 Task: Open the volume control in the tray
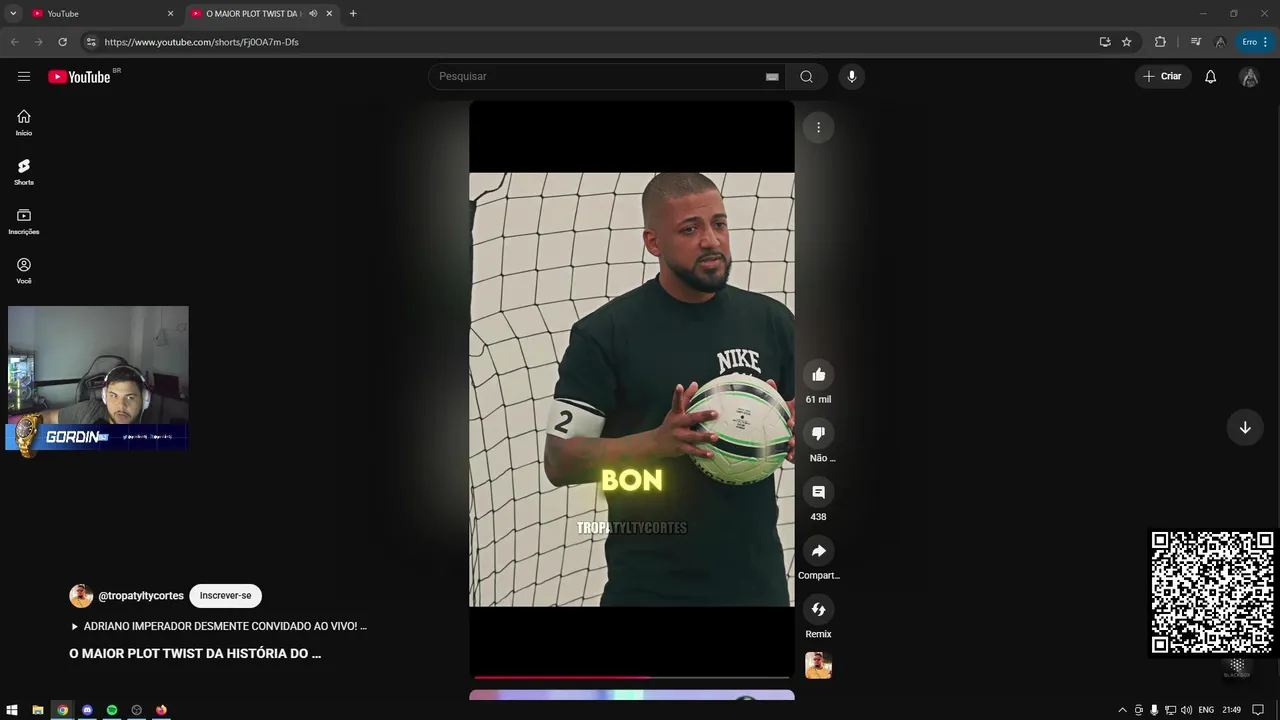click(x=1186, y=710)
